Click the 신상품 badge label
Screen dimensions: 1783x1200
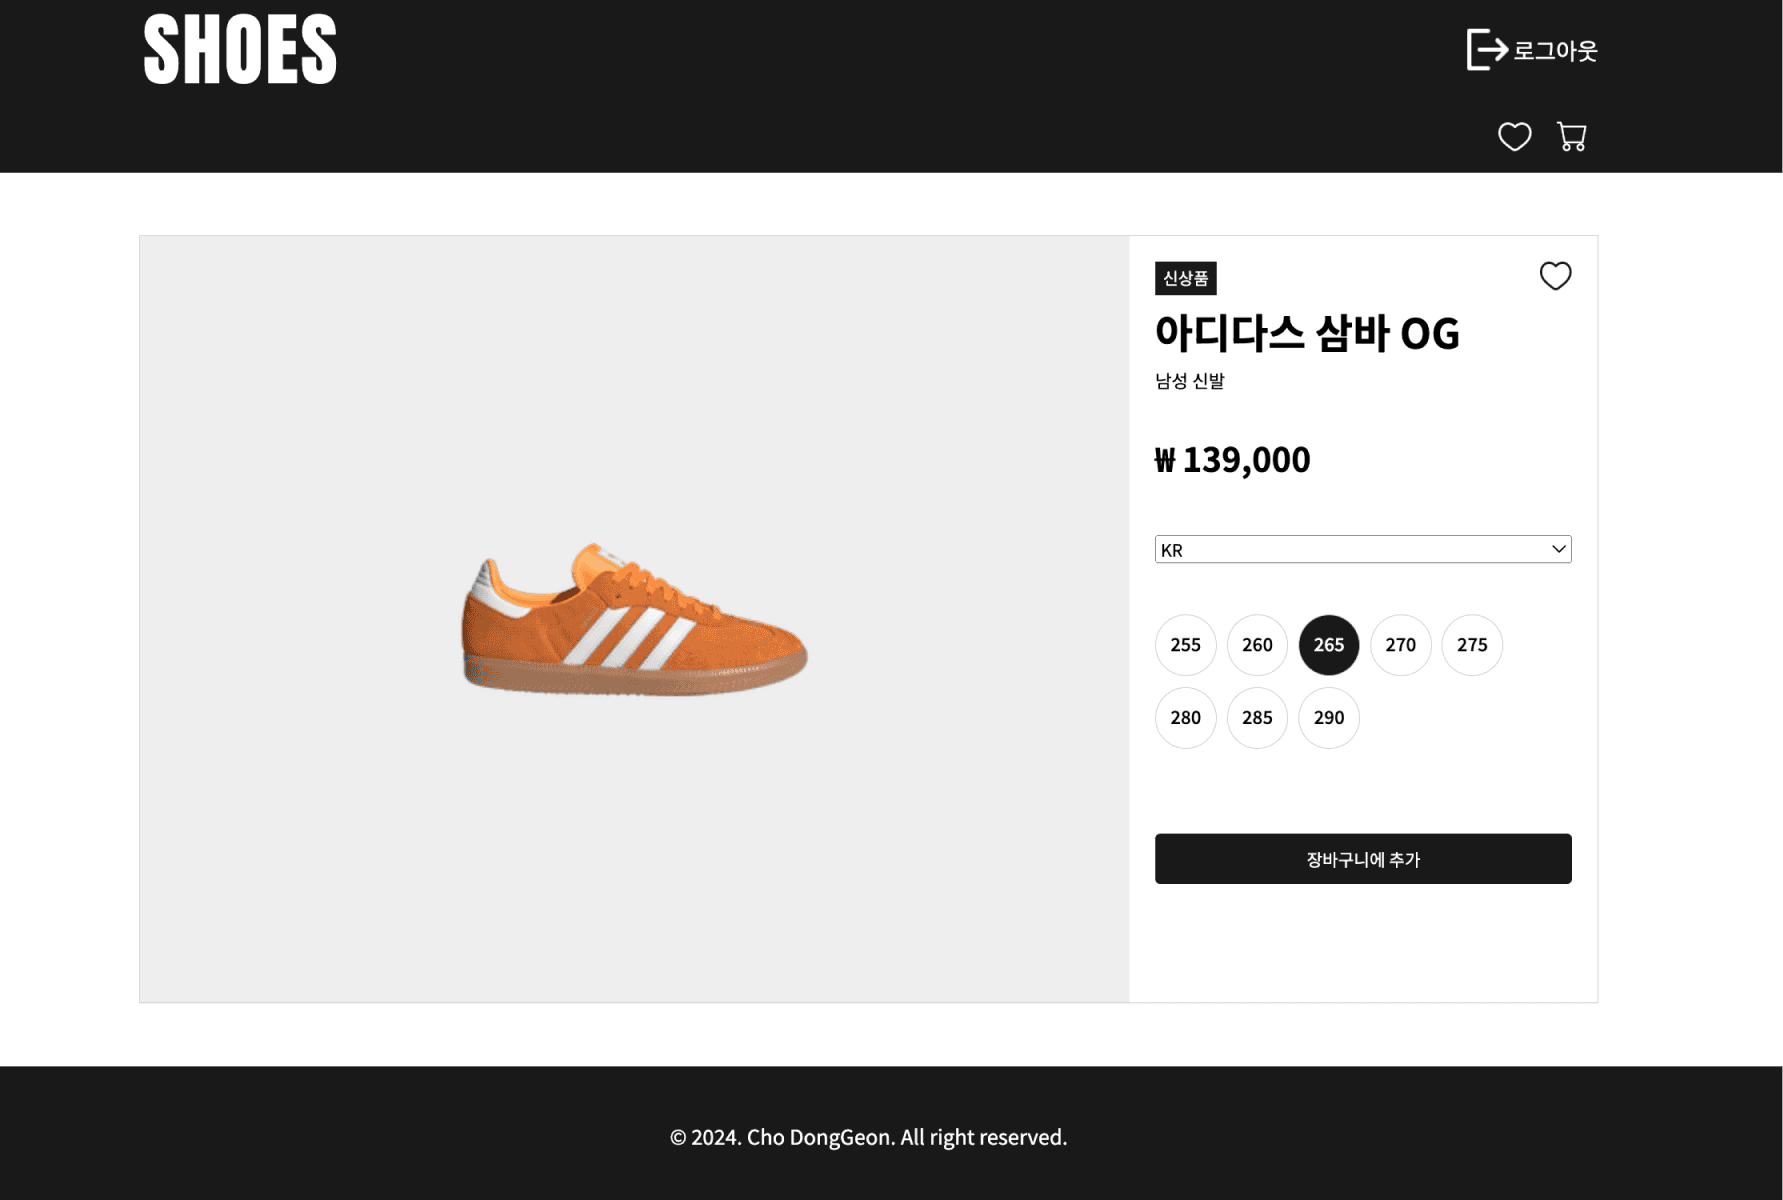(x=1185, y=278)
